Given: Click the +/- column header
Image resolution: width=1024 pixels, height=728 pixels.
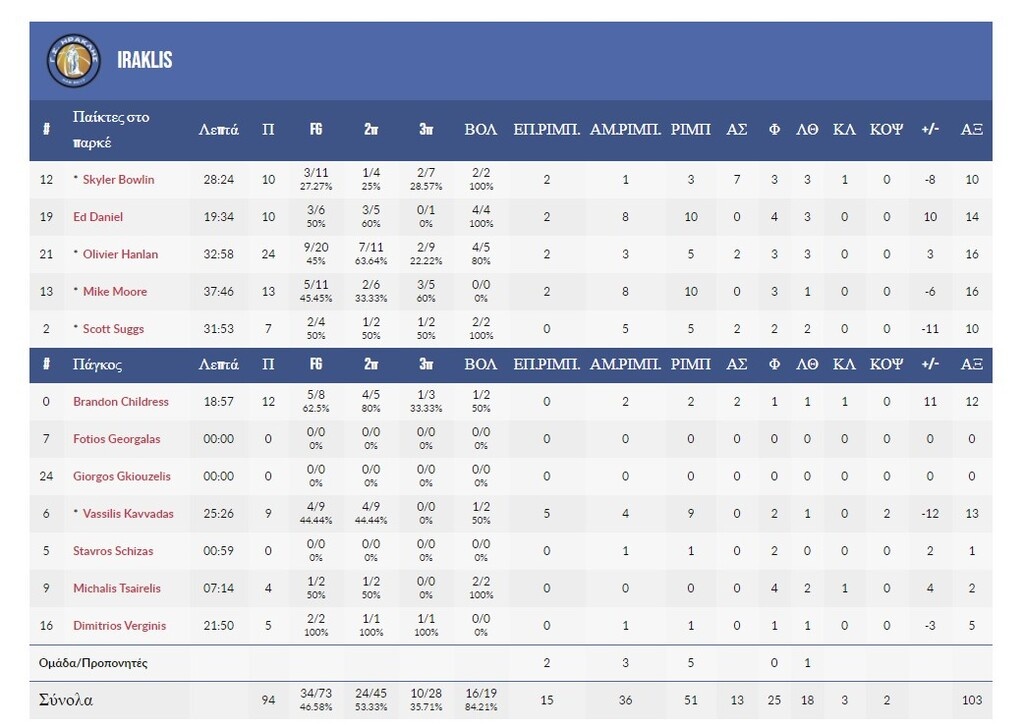Looking at the screenshot, I should (x=930, y=130).
